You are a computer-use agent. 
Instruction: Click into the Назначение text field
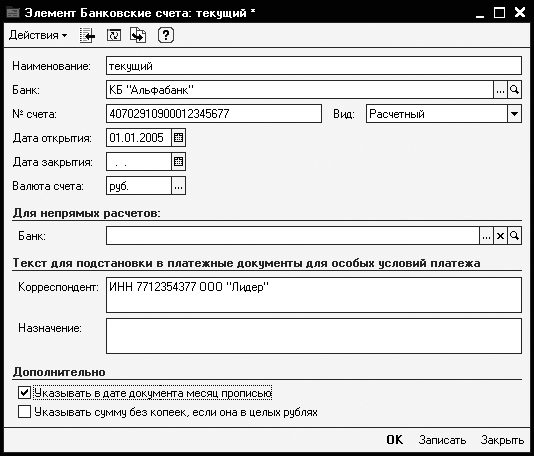314,336
